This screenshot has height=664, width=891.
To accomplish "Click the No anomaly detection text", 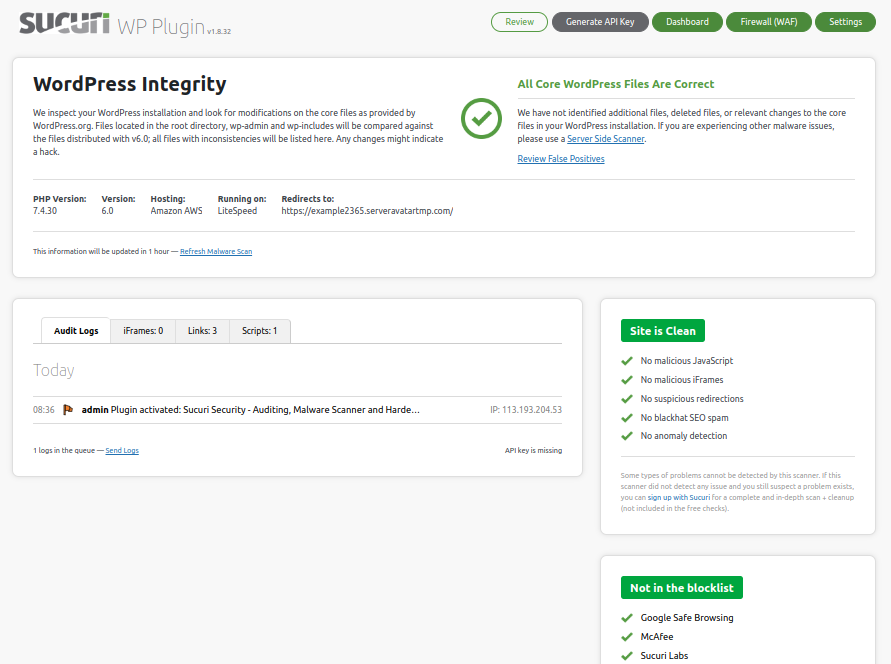I will [684, 436].
